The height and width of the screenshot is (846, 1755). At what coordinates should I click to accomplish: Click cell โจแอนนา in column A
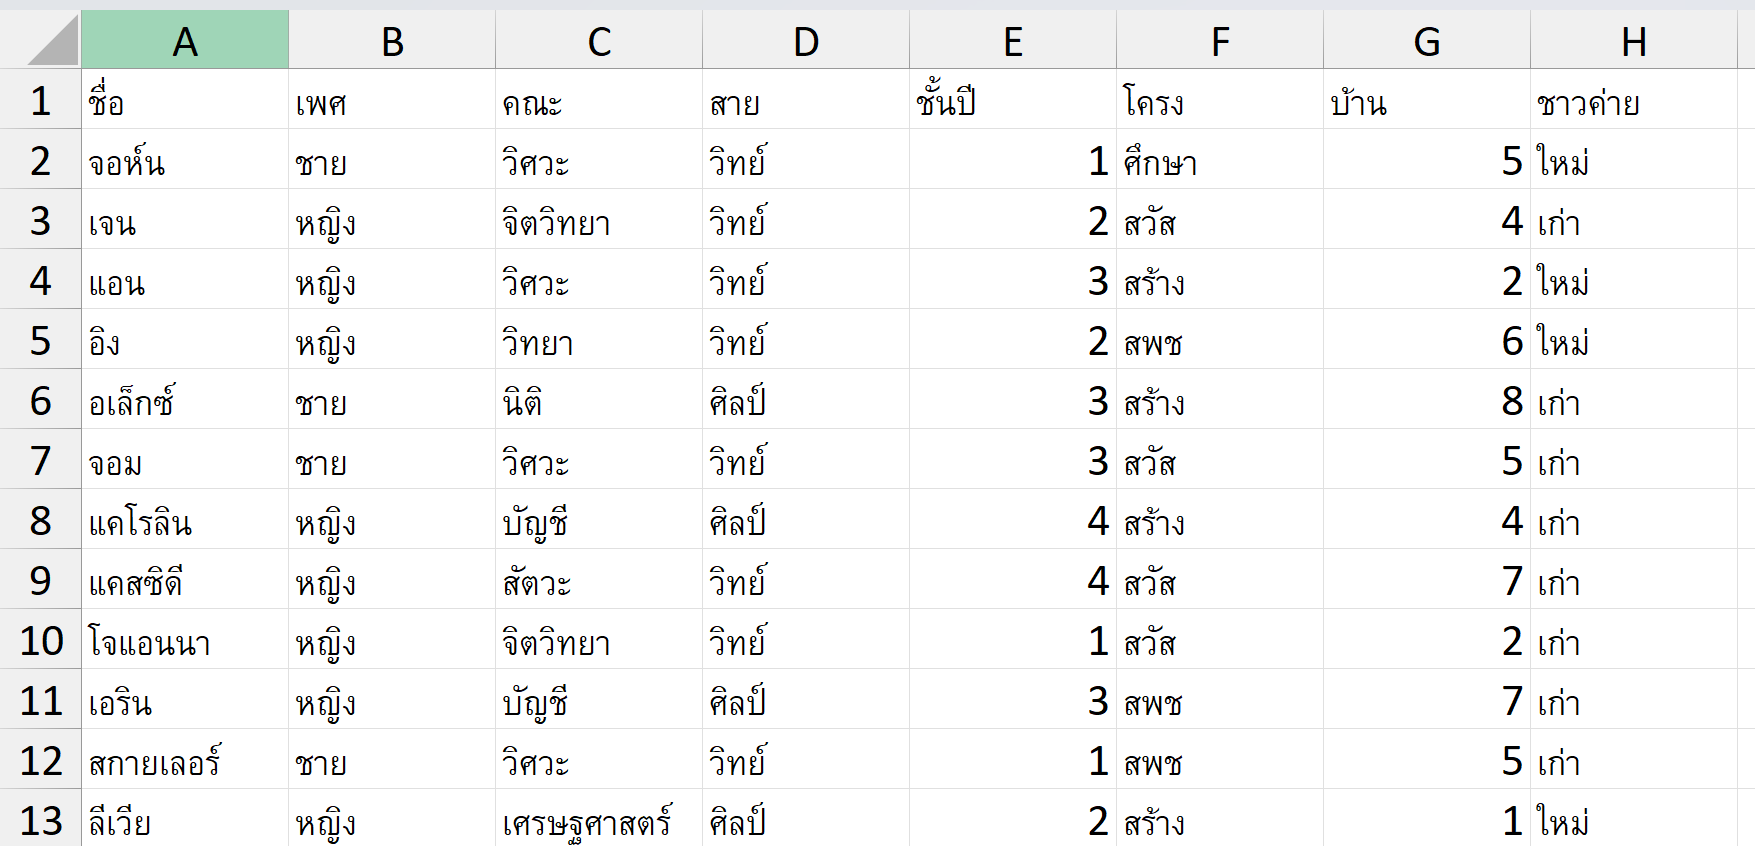[185, 639]
